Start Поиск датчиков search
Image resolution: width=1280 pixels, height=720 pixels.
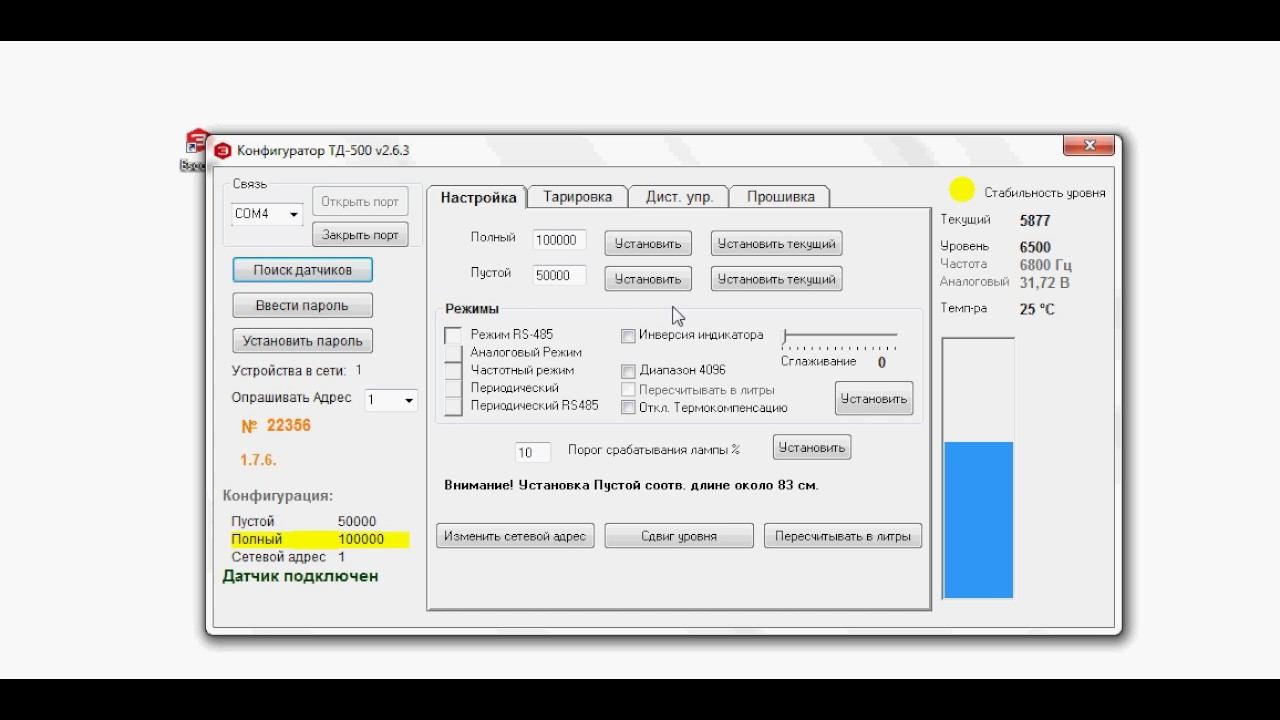click(302, 270)
